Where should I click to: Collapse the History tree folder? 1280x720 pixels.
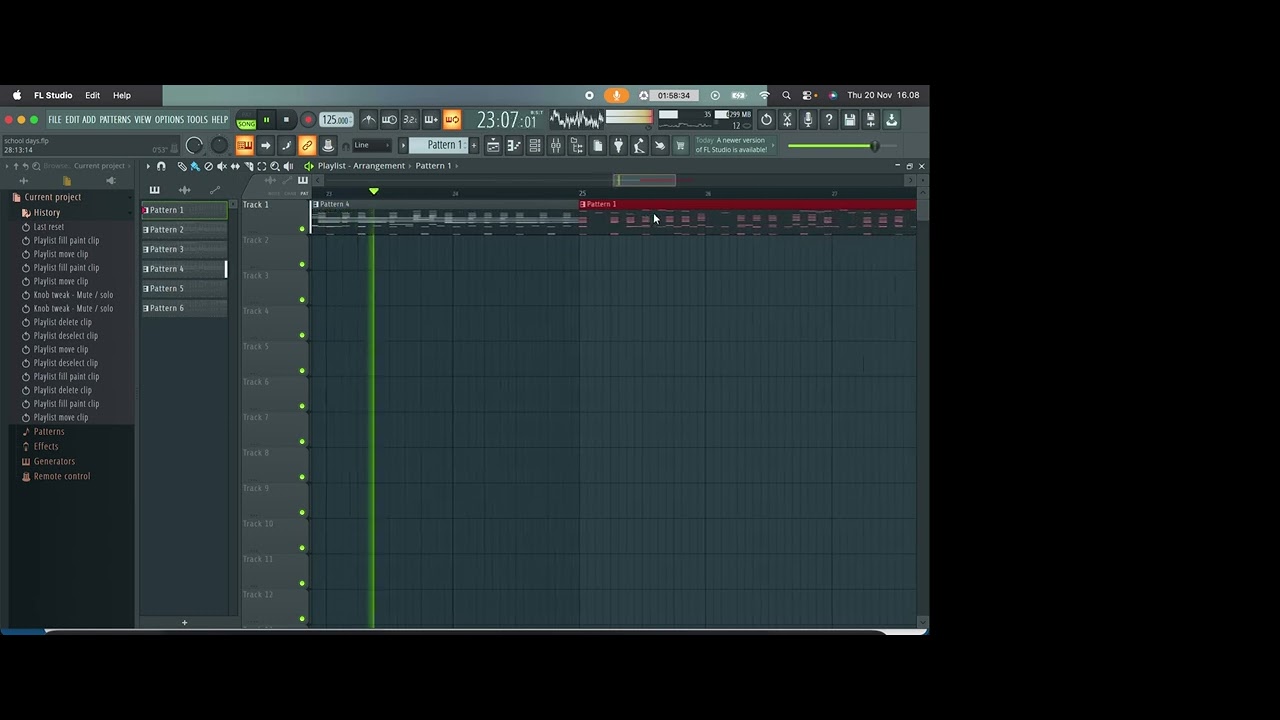pyautogui.click(x=47, y=212)
